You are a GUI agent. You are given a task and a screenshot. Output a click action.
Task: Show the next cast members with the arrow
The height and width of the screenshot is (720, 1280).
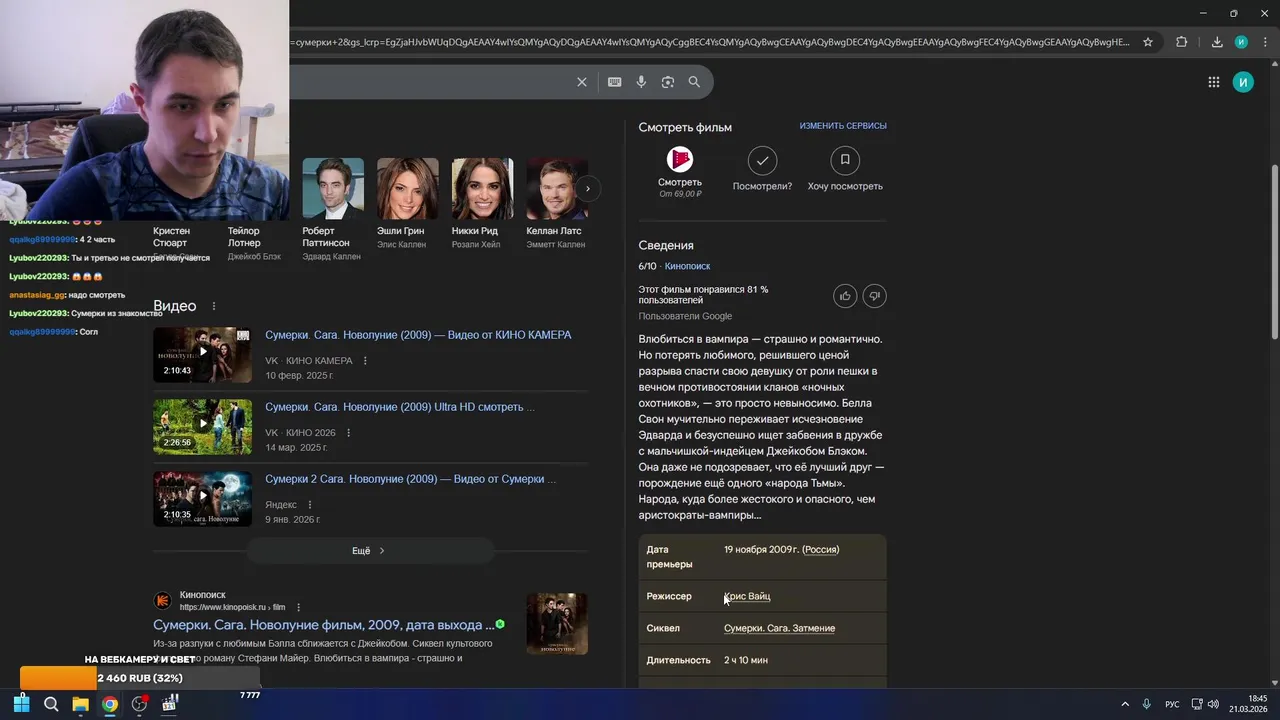click(588, 188)
